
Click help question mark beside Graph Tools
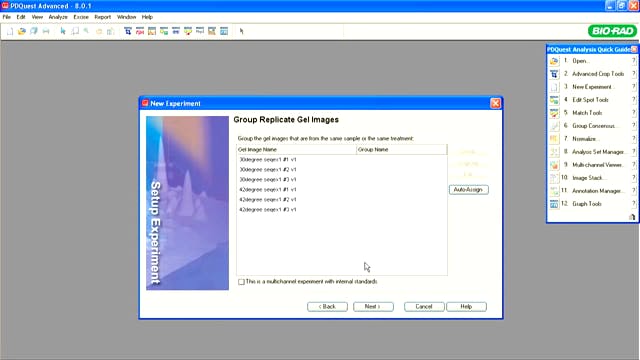click(633, 204)
